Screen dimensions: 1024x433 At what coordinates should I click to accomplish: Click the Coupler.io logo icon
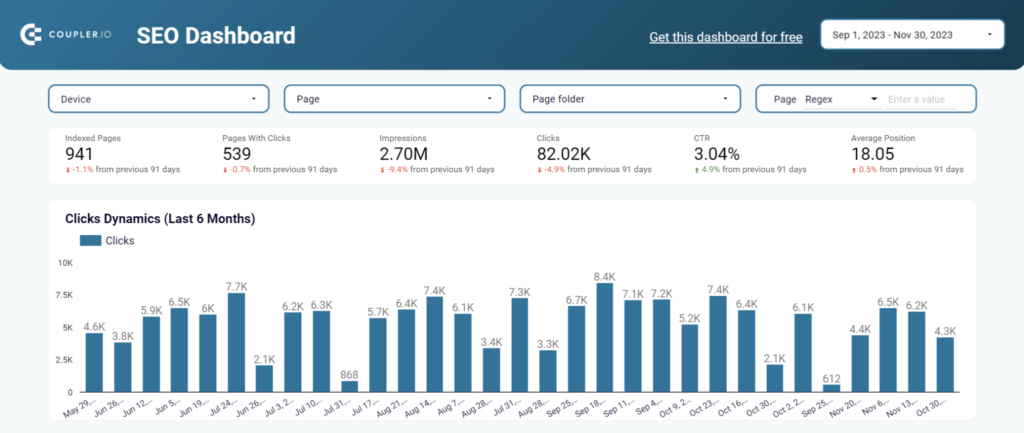(x=31, y=36)
